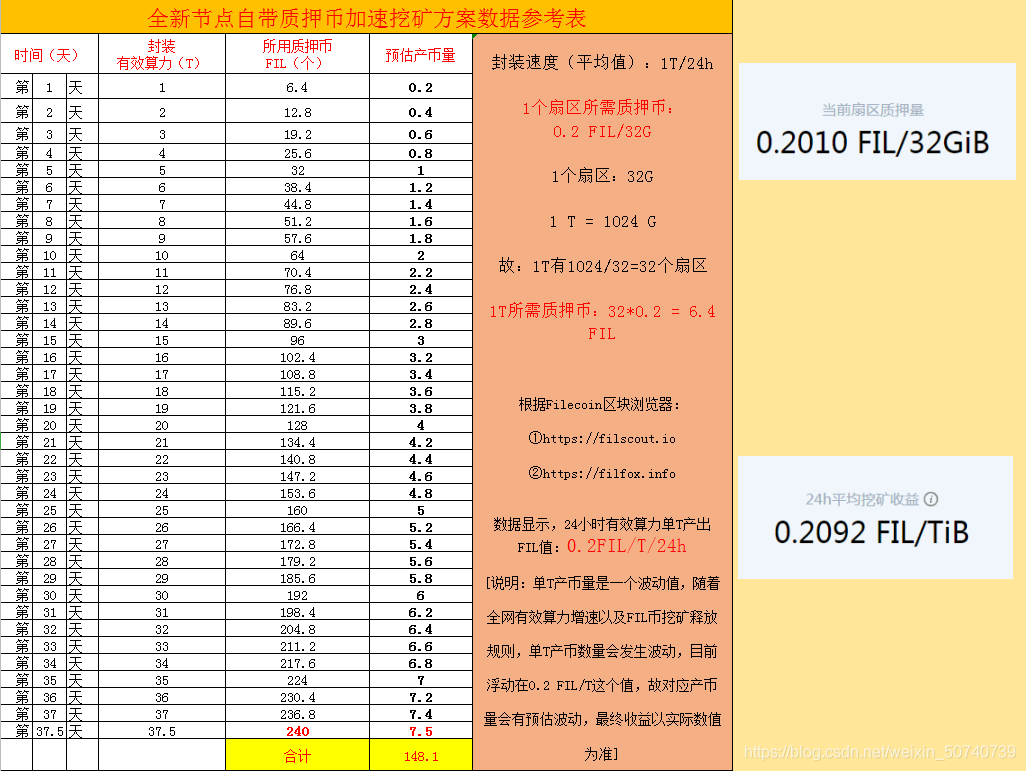Image resolution: width=1026 pixels, height=771 pixels.
Task: Select the red 1T所需质押币：32*0.2 = 6.4 line
Action: pos(602,311)
